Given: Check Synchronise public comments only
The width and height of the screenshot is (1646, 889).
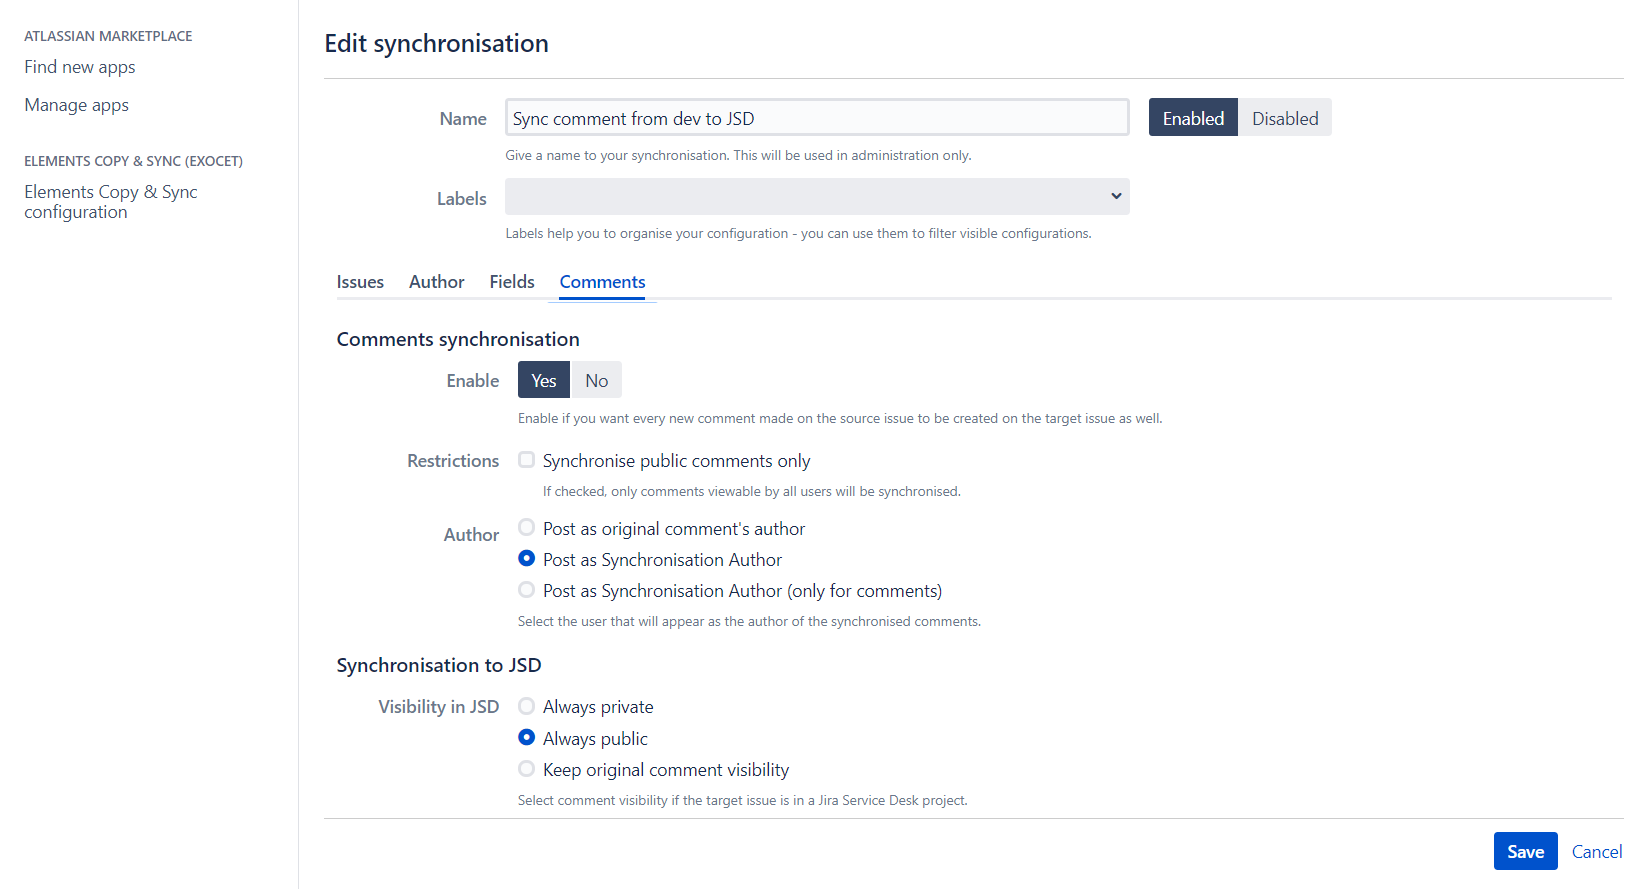Looking at the screenshot, I should point(527,459).
